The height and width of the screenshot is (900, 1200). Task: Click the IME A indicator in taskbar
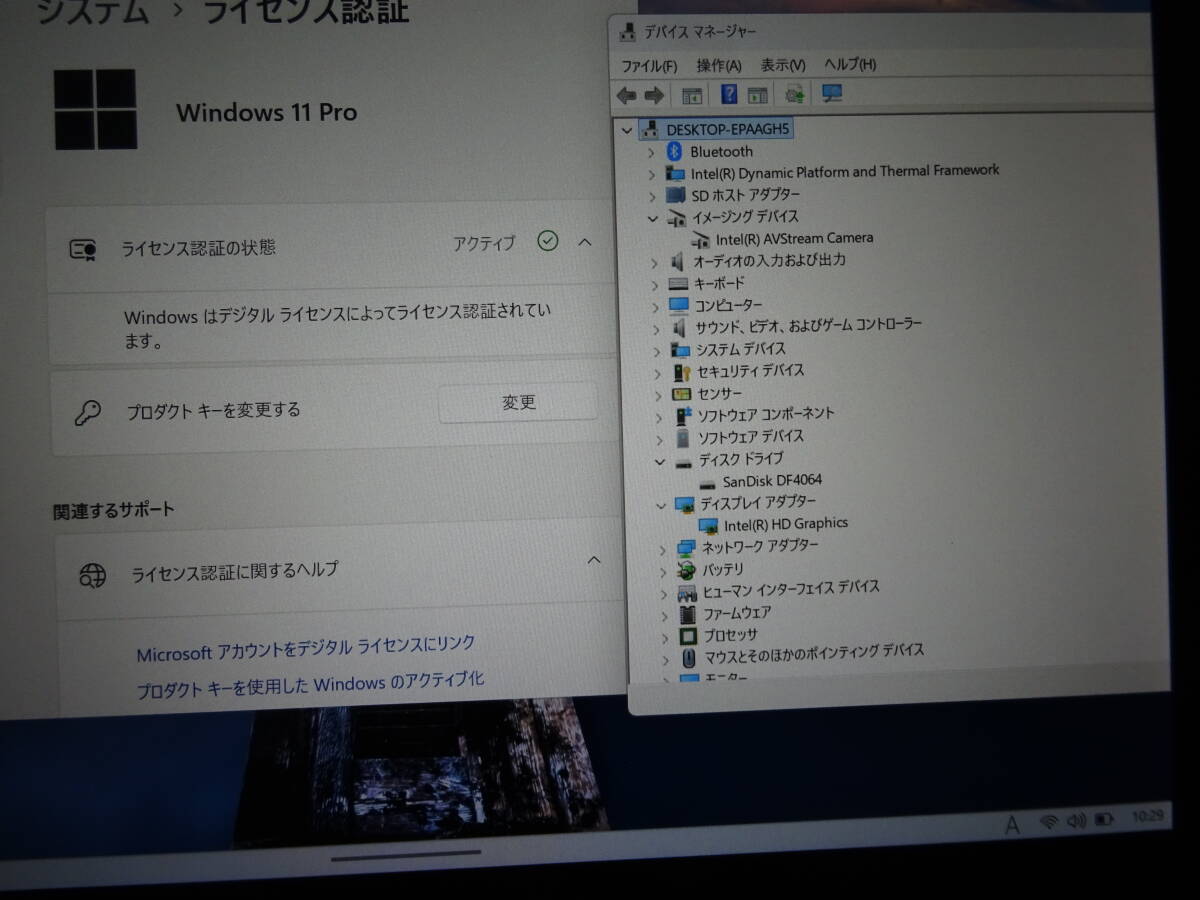pos(1012,824)
